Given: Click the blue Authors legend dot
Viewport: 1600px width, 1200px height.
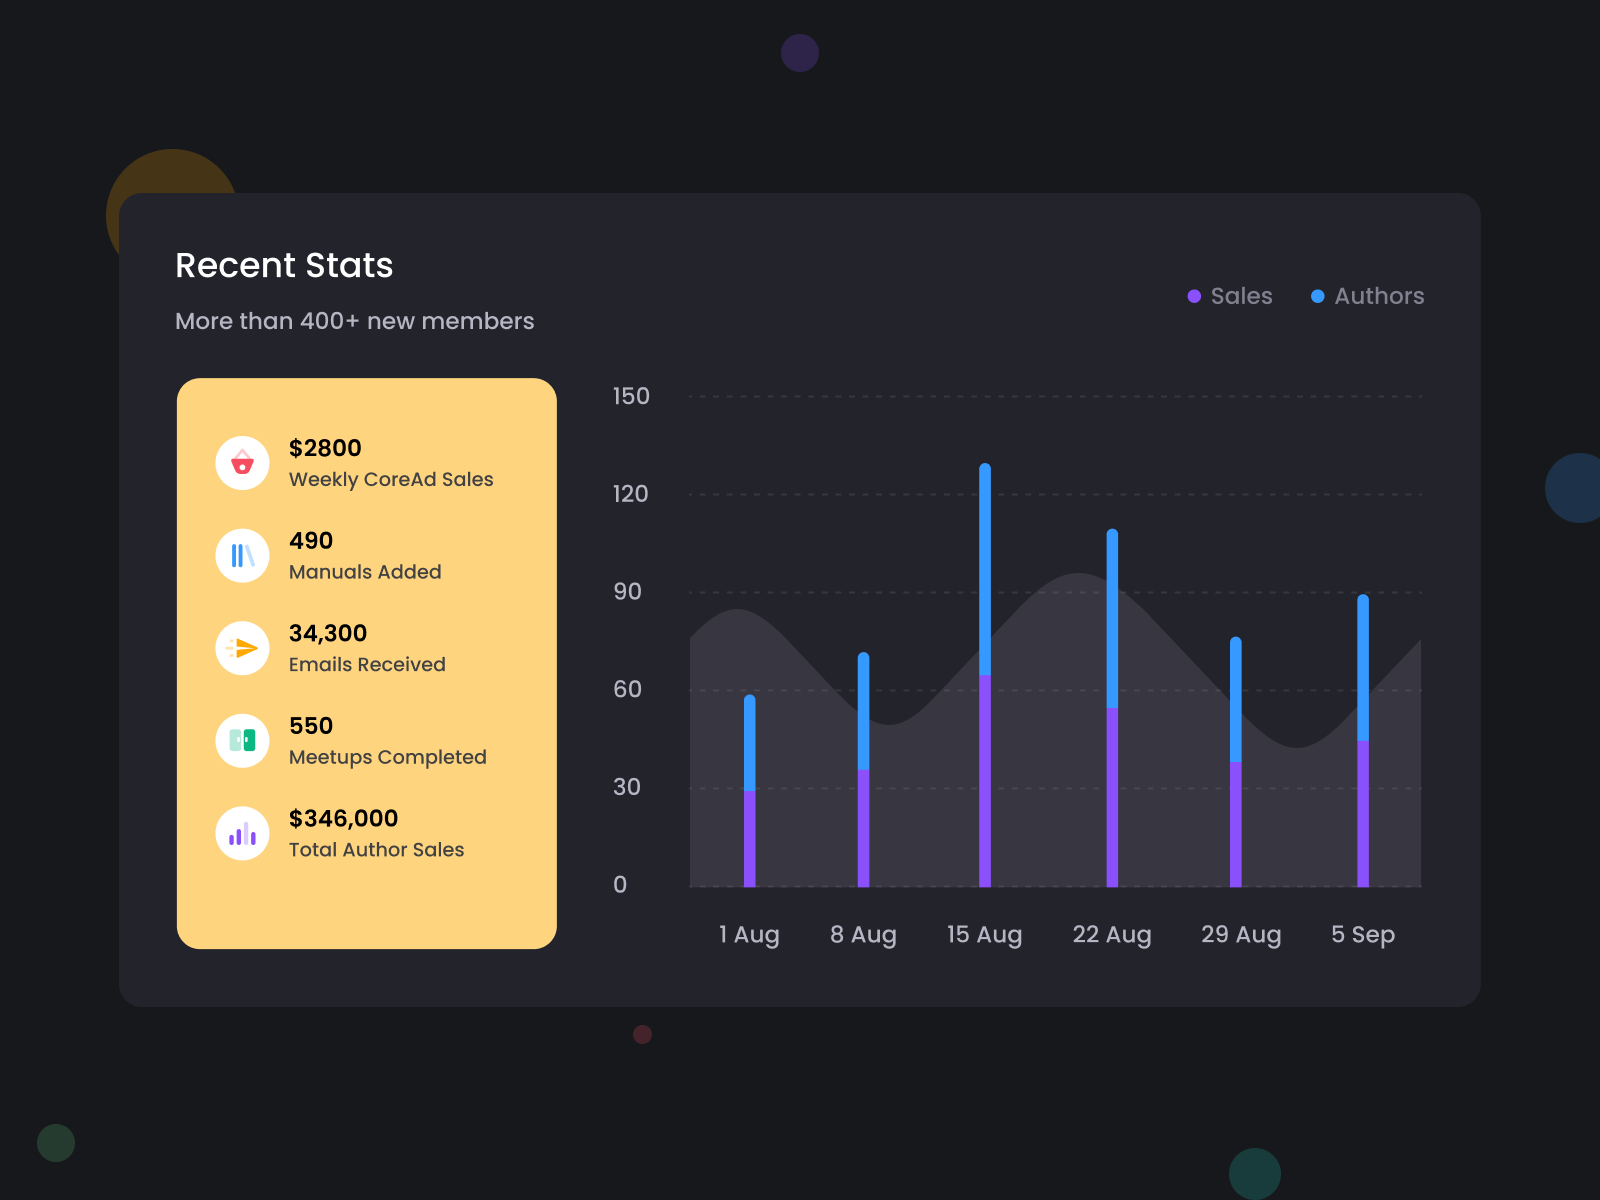Looking at the screenshot, I should click(x=1317, y=296).
